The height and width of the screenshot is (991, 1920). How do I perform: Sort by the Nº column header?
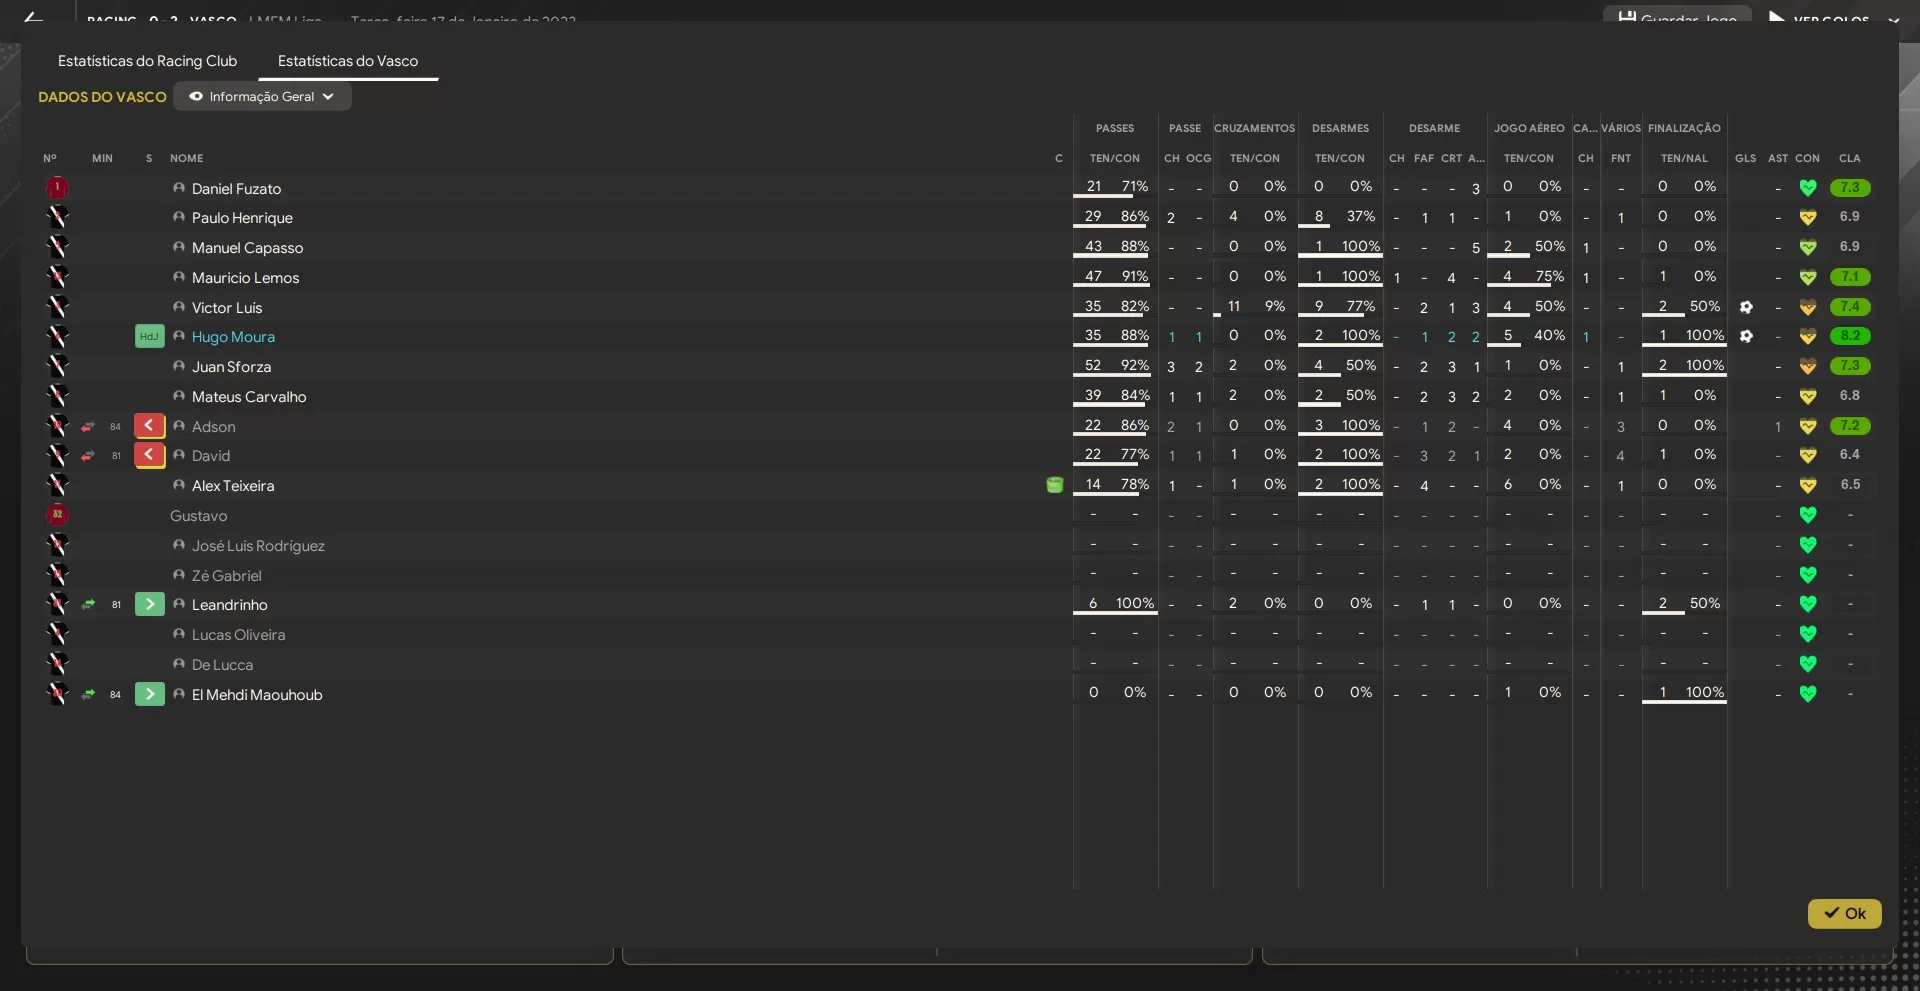point(50,158)
